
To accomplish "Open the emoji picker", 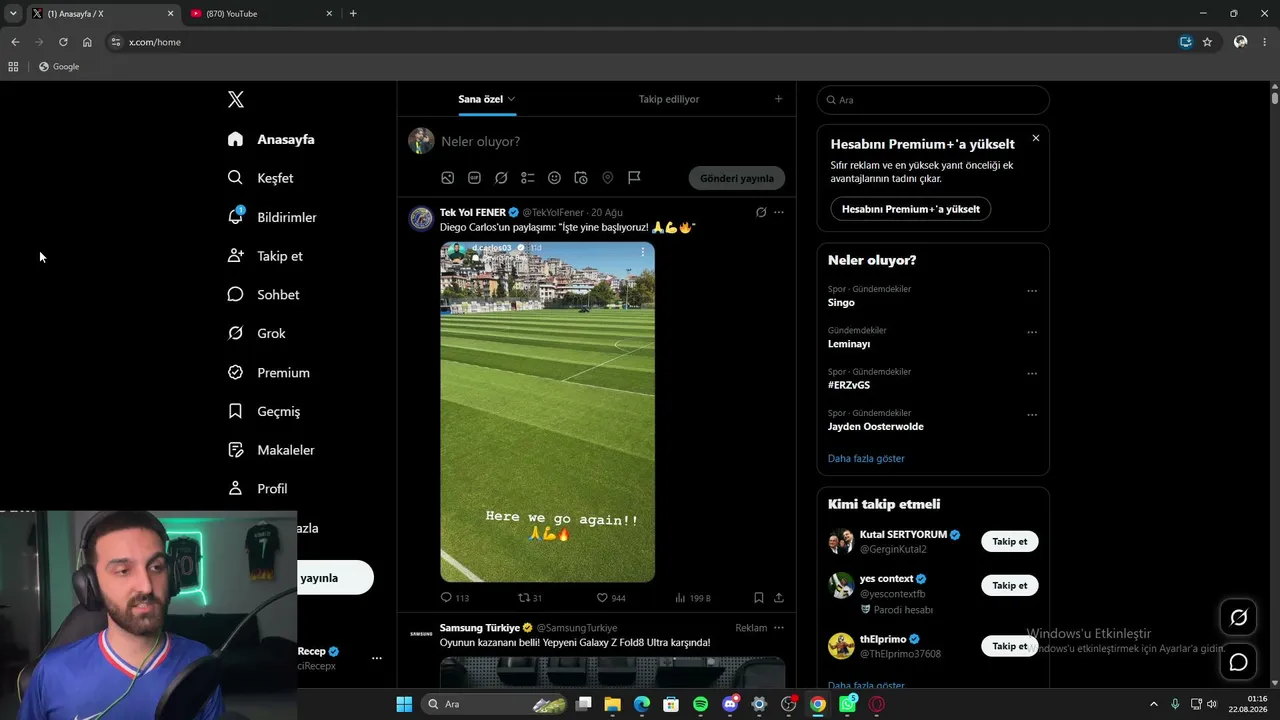I will click(554, 178).
